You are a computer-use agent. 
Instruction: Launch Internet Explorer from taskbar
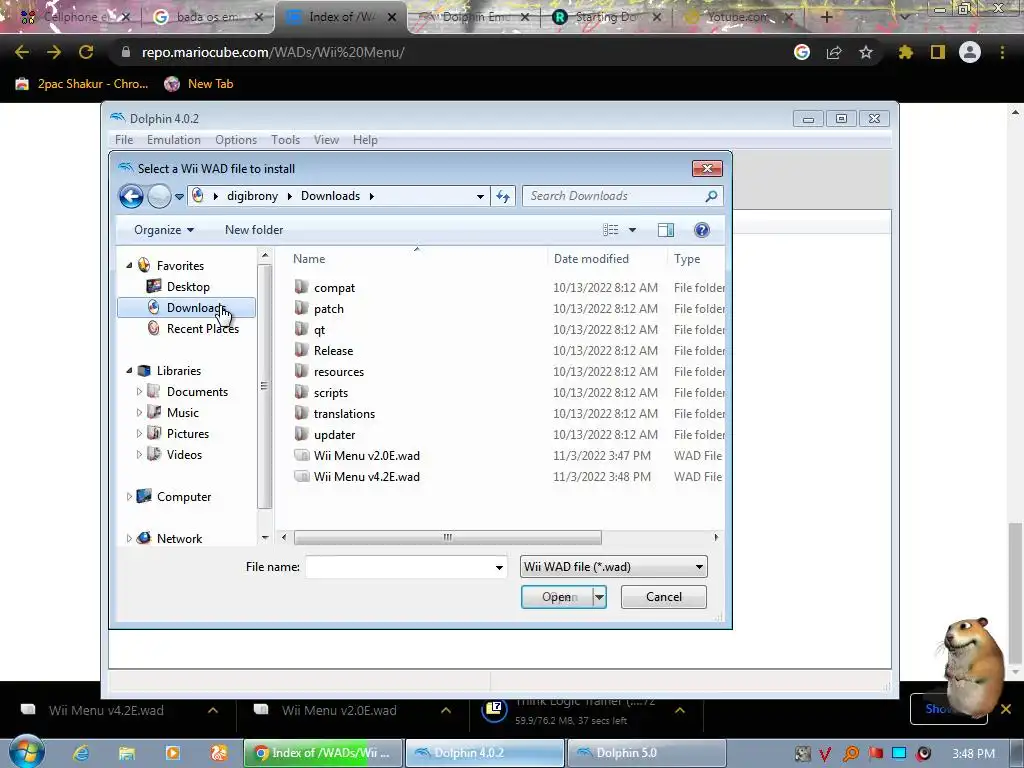click(81, 753)
